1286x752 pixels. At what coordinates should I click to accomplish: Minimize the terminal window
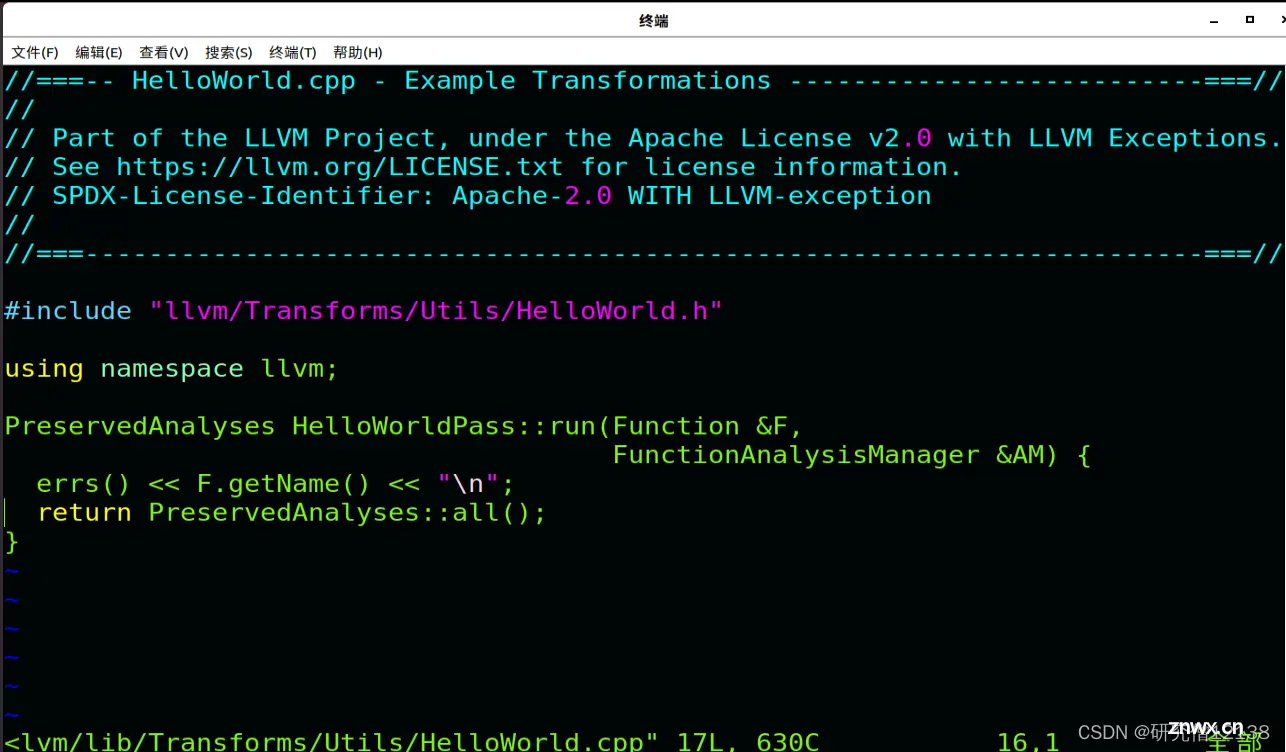click(1215, 20)
